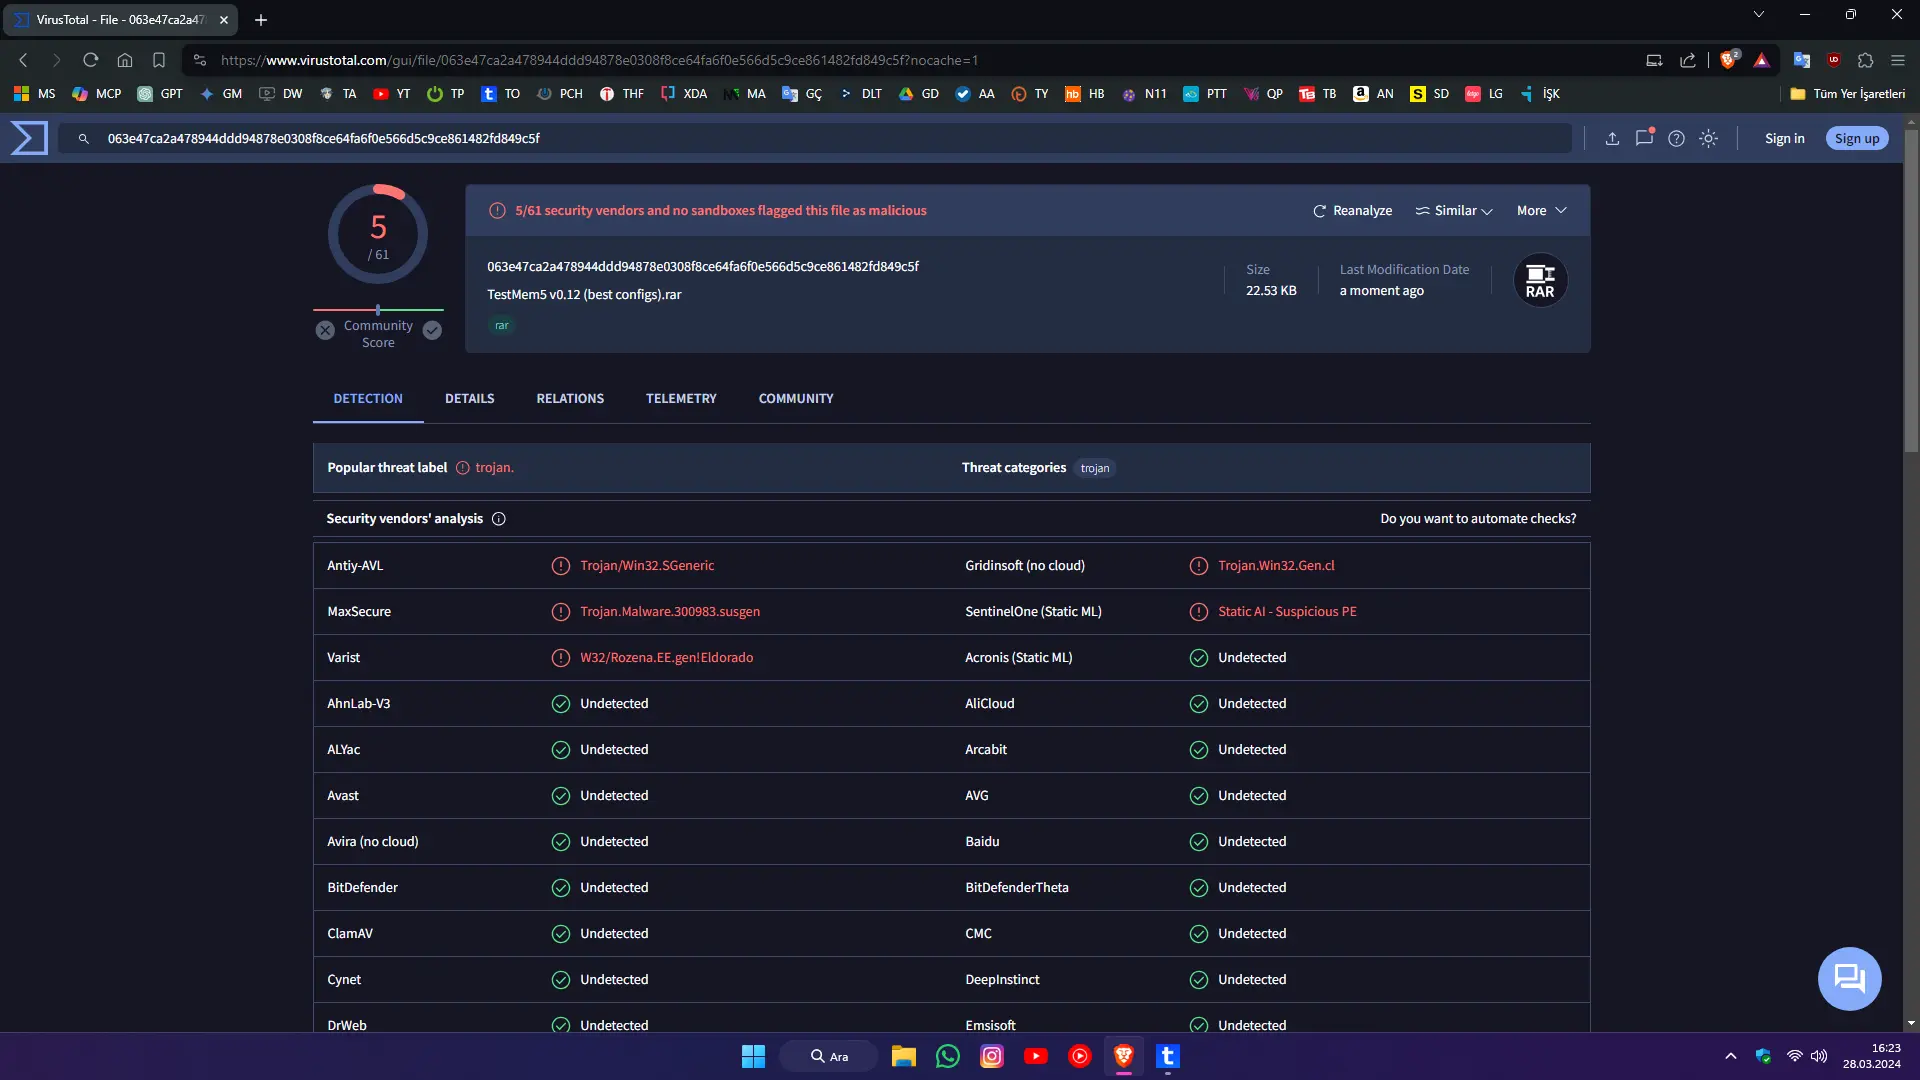
Task: Click the 5/61 detection score gauge
Action: tap(378, 235)
